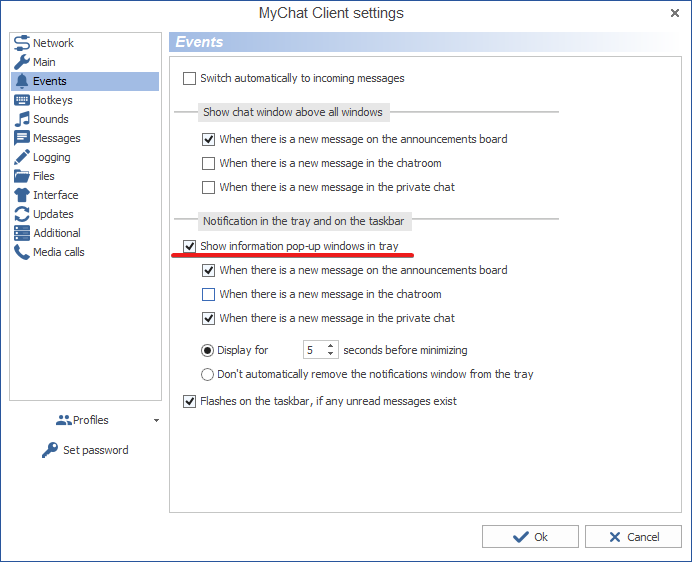Click the Media calls phone icon
The height and width of the screenshot is (562, 692).
22,252
